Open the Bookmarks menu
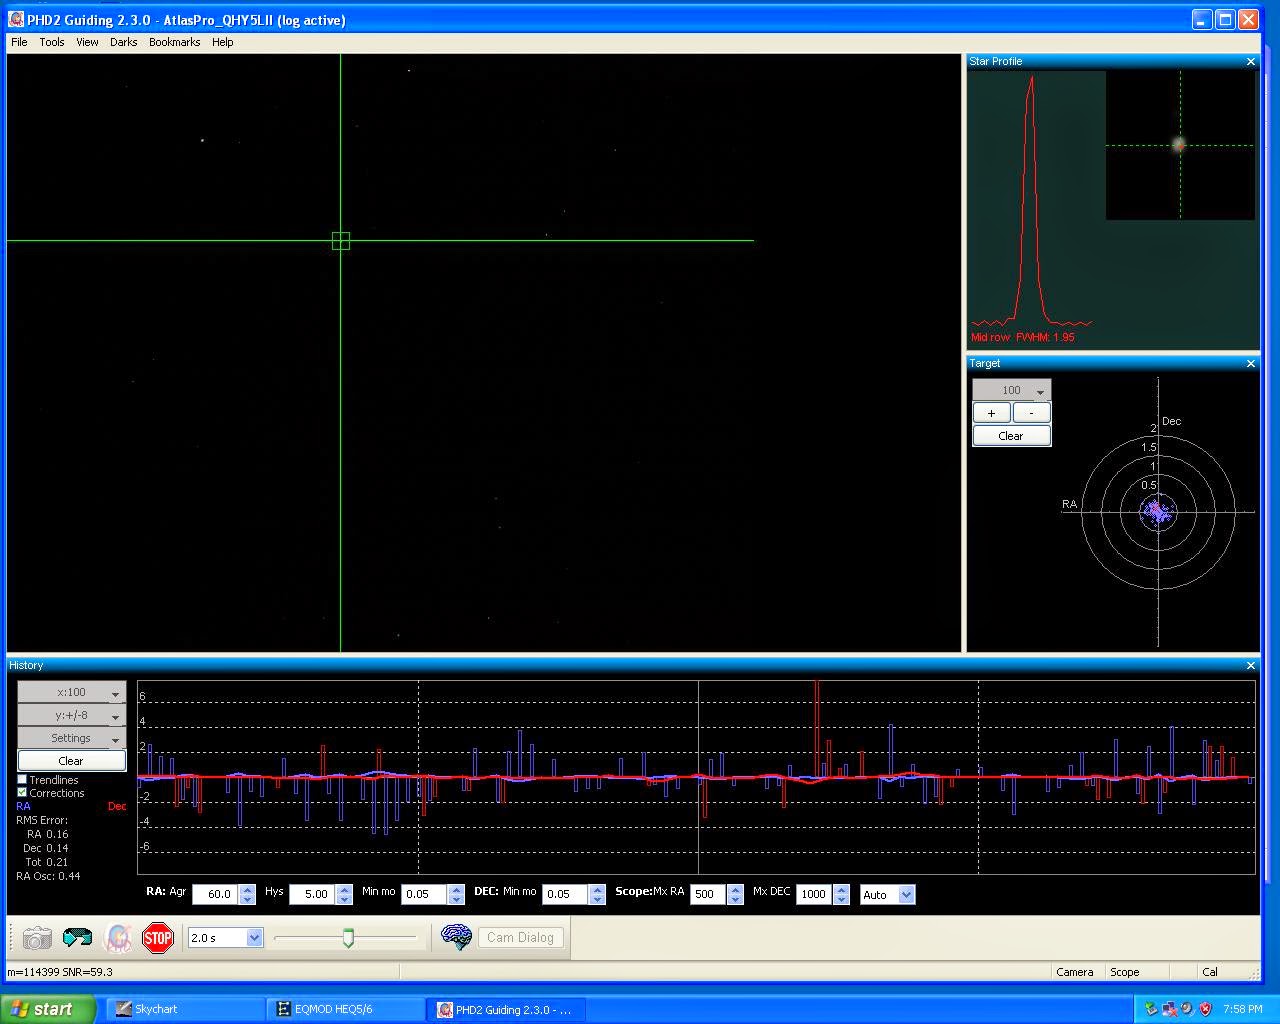The height and width of the screenshot is (1024, 1280). pos(174,42)
